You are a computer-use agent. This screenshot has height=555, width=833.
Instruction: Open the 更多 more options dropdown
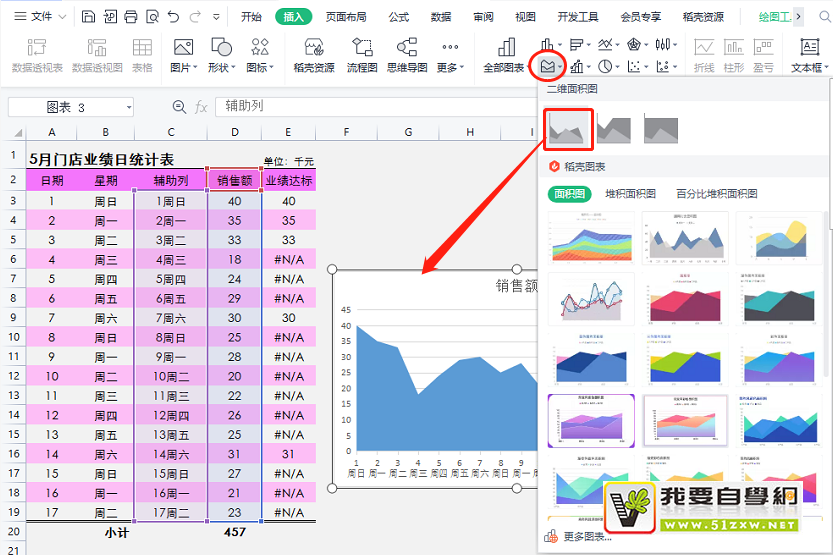450,55
